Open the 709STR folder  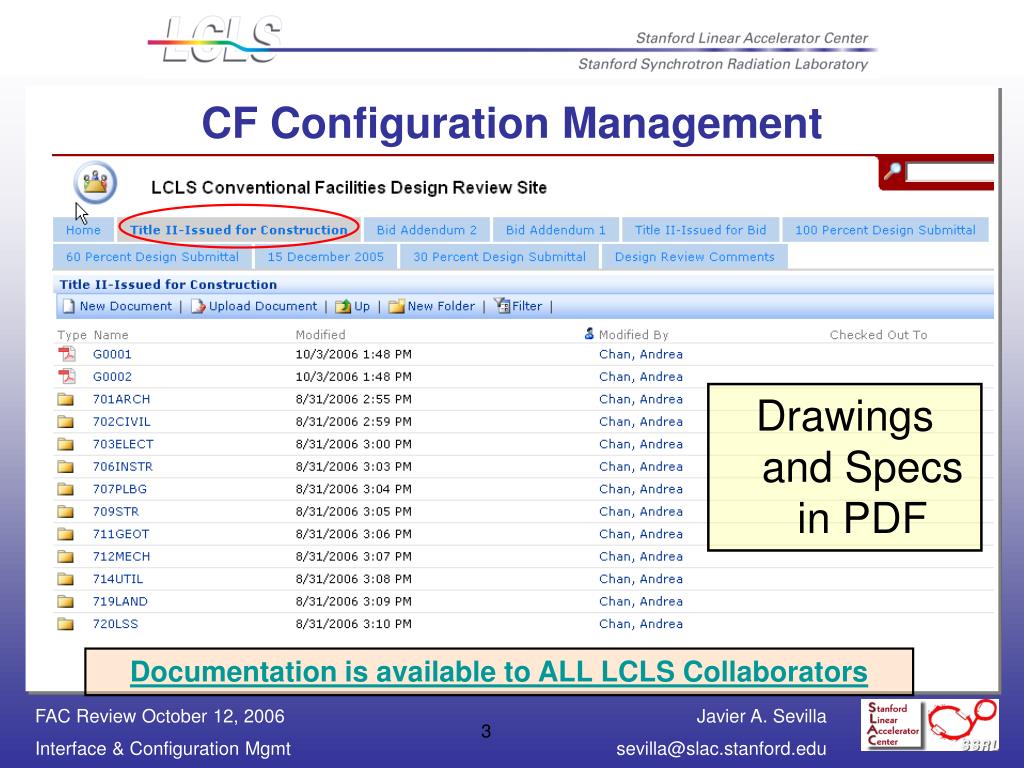(x=116, y=511)
